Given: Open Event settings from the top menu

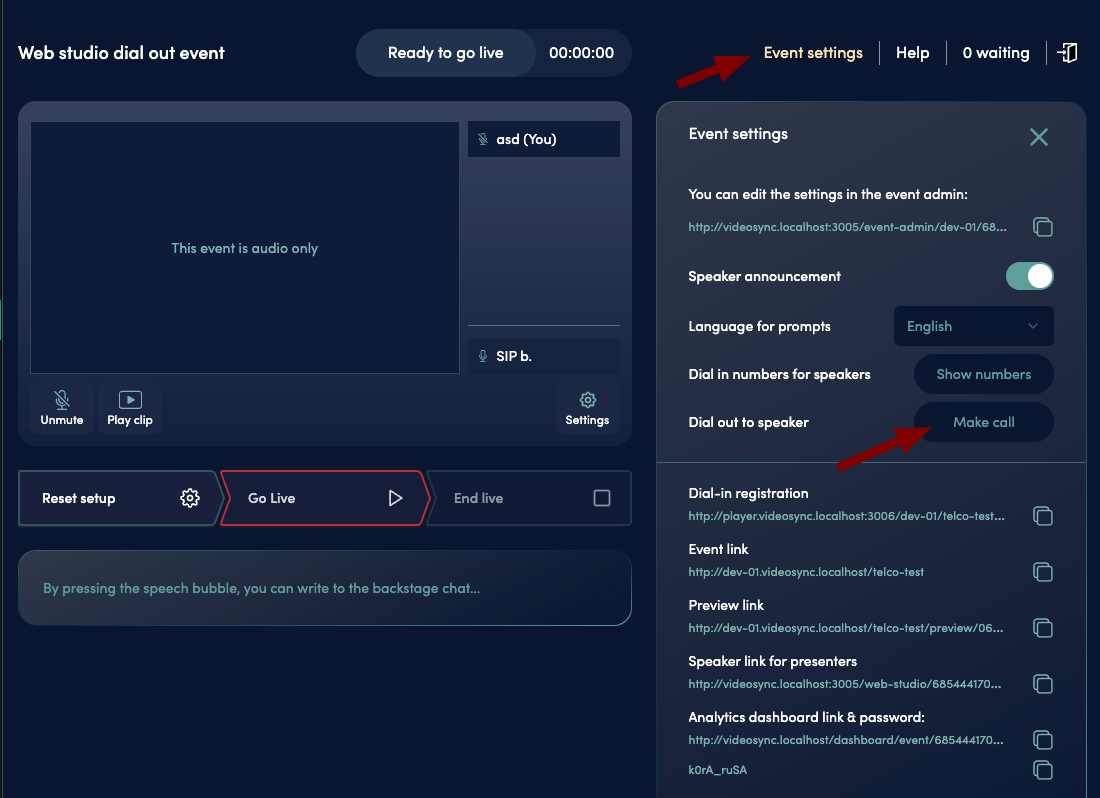Looking at the screenshot, I should pos(813,52).
